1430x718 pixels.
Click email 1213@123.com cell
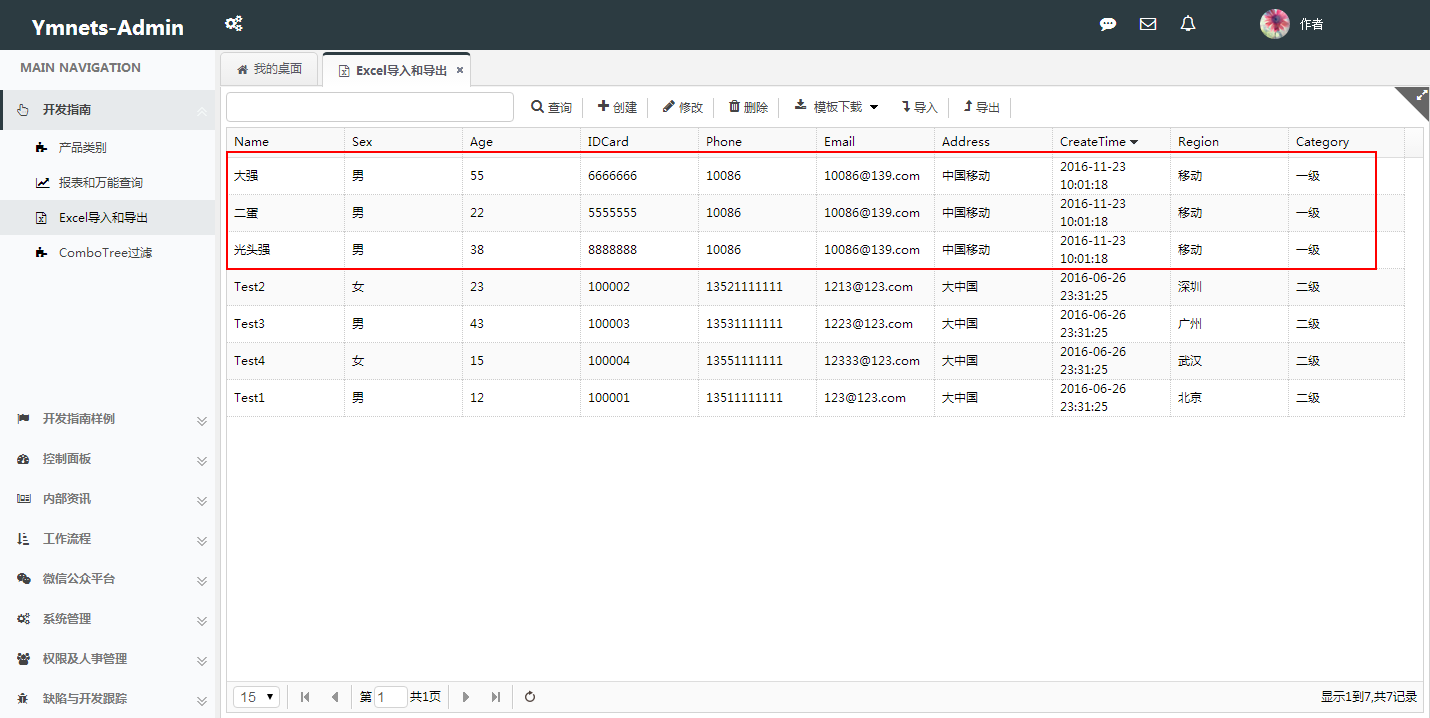[x=876, y=287]
